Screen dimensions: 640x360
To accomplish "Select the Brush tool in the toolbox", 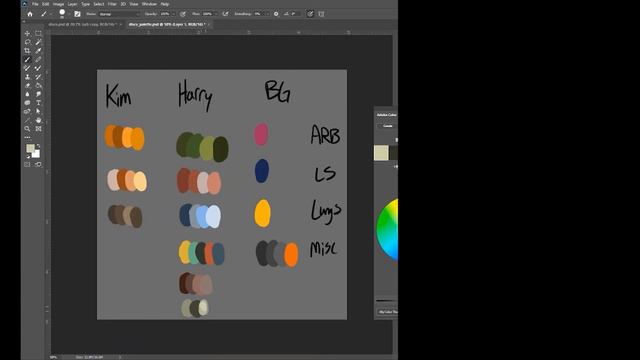I will pos(27,60).
